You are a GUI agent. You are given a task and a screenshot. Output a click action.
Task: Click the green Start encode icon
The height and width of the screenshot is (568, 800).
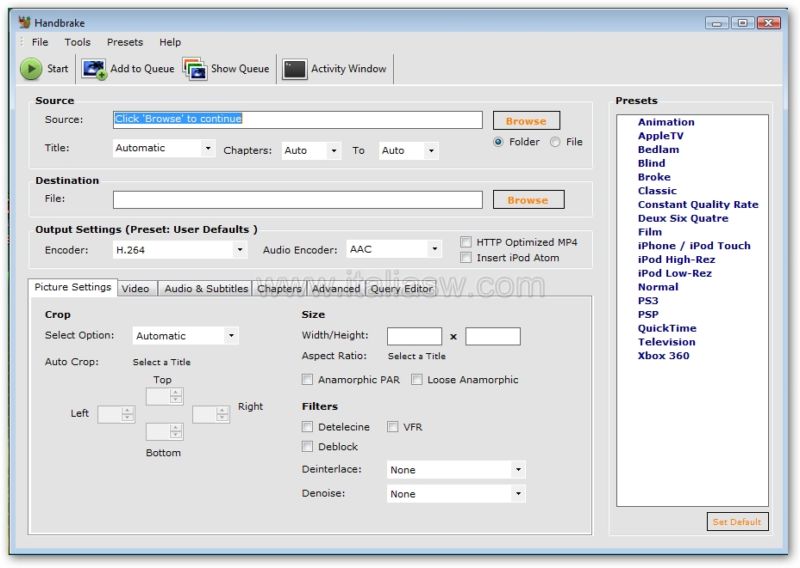[31, 68]
